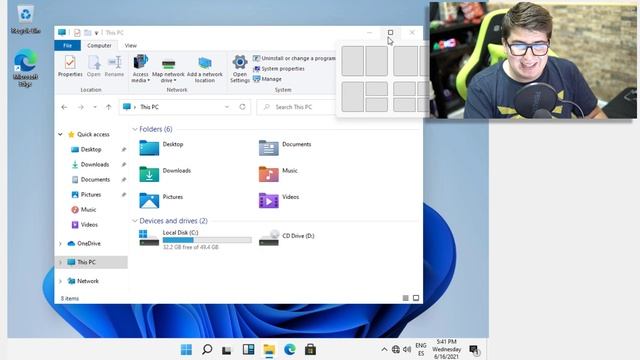Open Access media dropdown in ribbon
This screenshot has height=360, width=640.
(140, 69)
